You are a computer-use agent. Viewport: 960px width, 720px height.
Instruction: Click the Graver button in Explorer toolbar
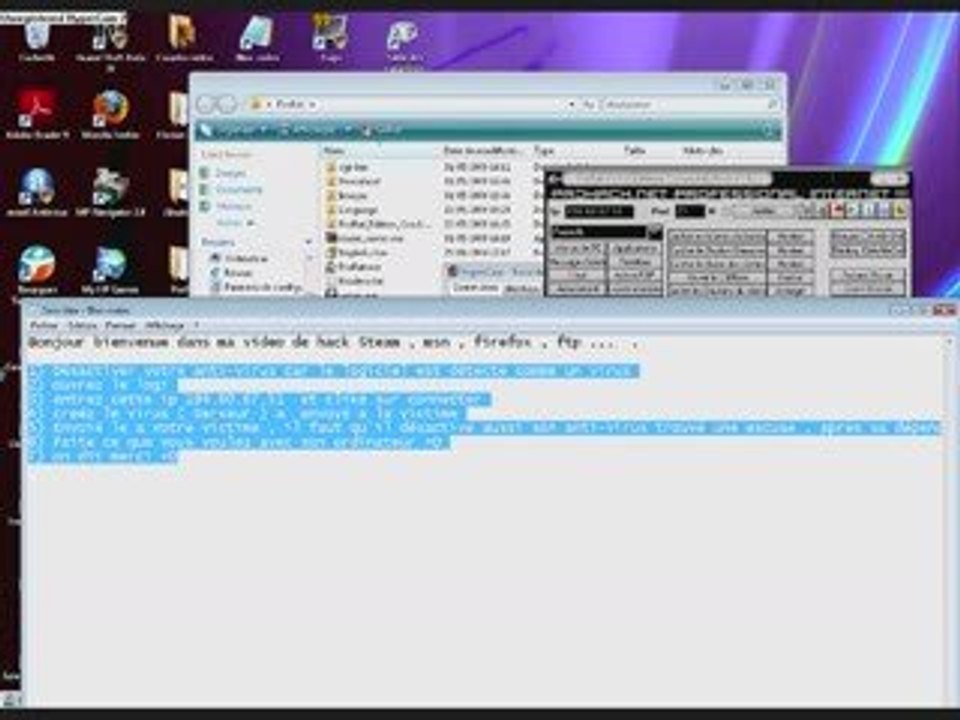tap(384, 130)
